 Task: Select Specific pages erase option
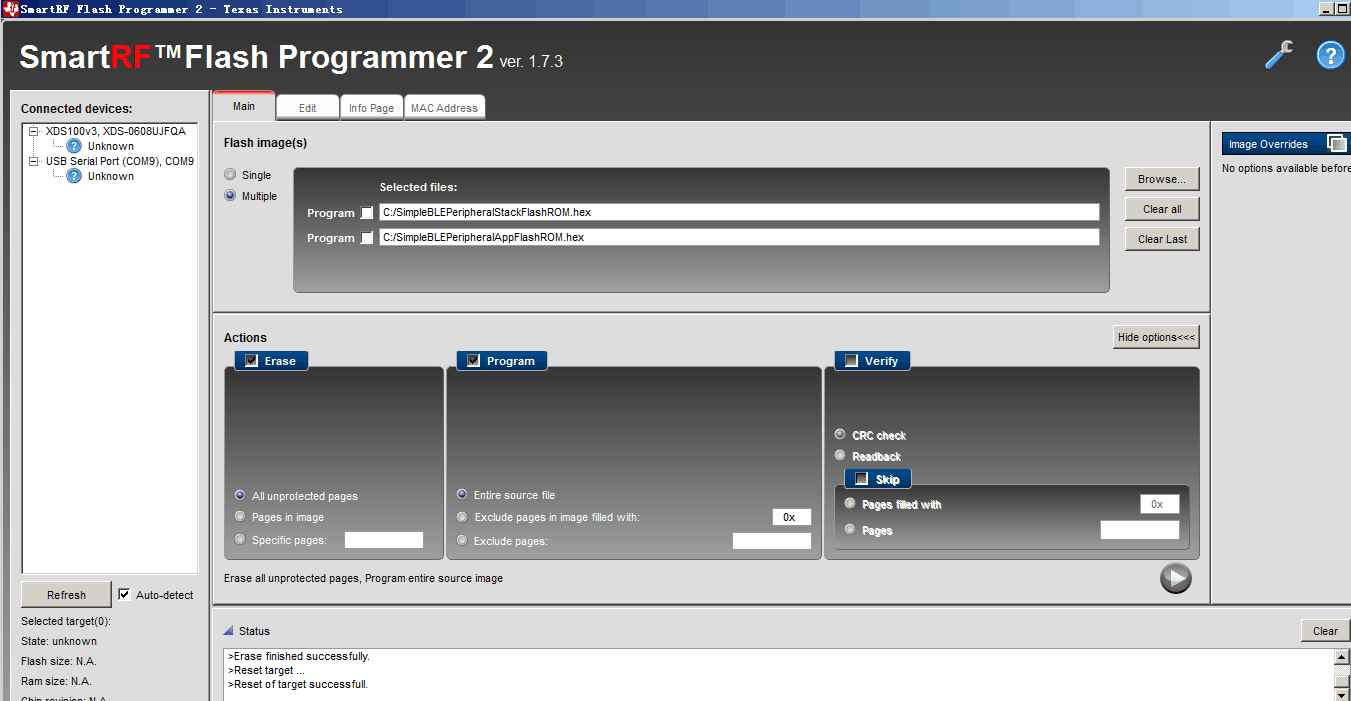click(x=240, y=539)
